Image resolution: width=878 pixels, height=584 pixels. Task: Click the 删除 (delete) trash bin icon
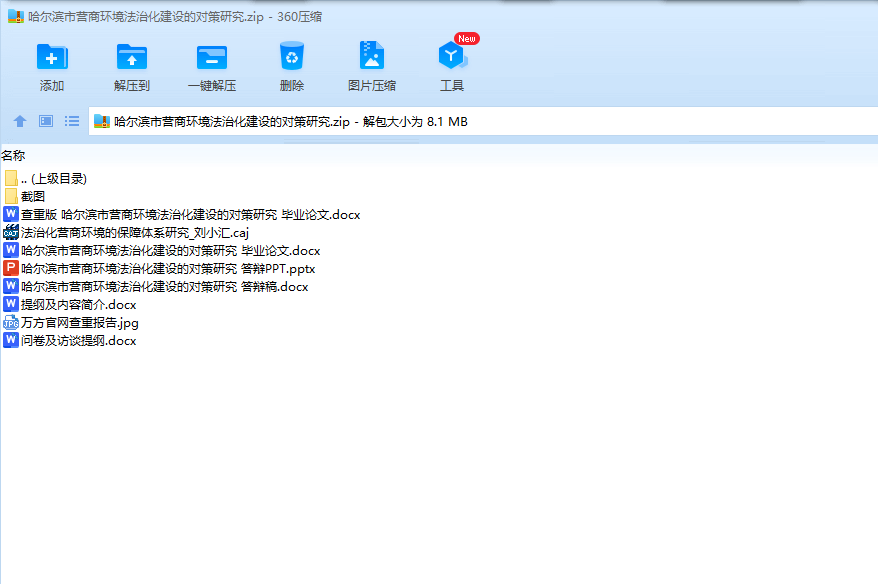point(292,56)
